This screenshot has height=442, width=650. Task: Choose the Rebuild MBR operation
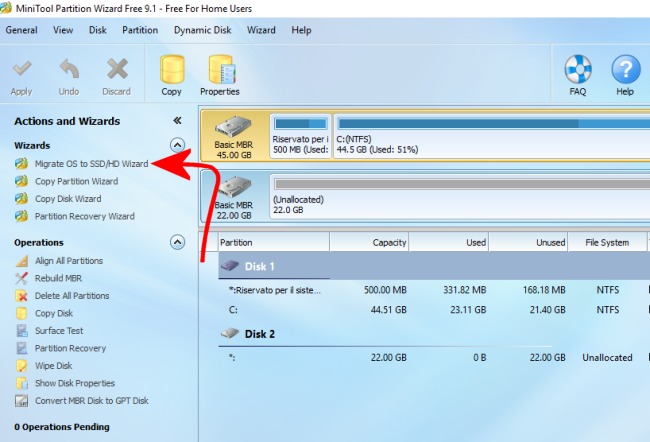[58, 278]
